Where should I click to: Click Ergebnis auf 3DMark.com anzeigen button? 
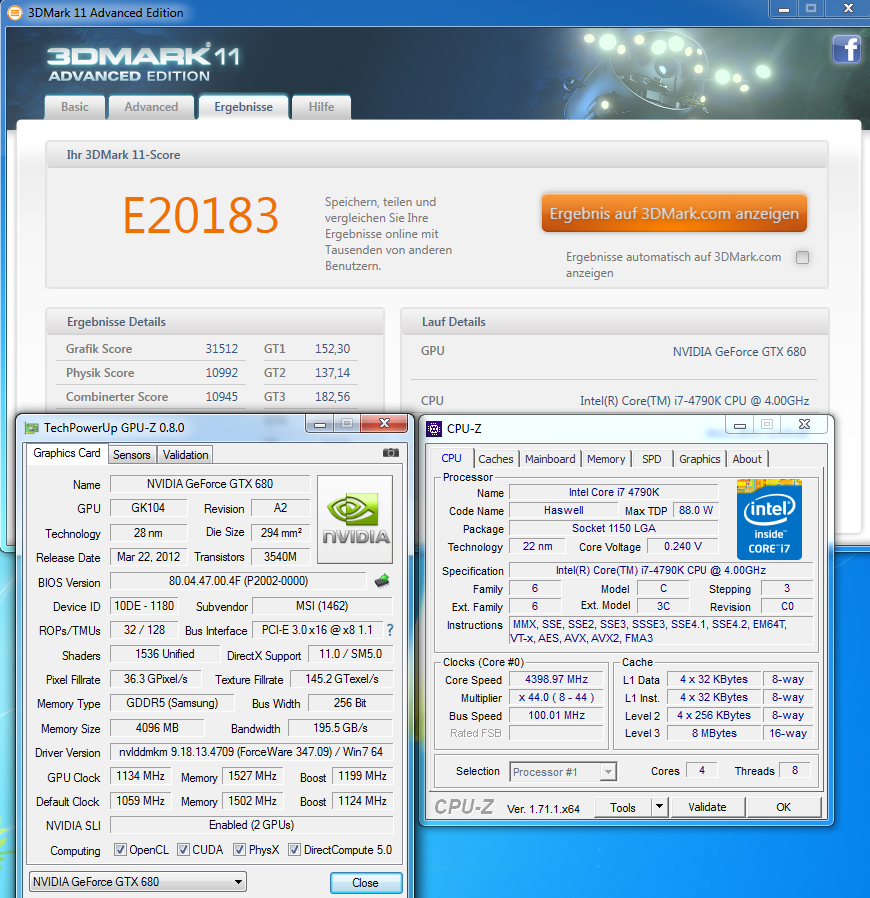pyautogui.click(x=674, y=214)
